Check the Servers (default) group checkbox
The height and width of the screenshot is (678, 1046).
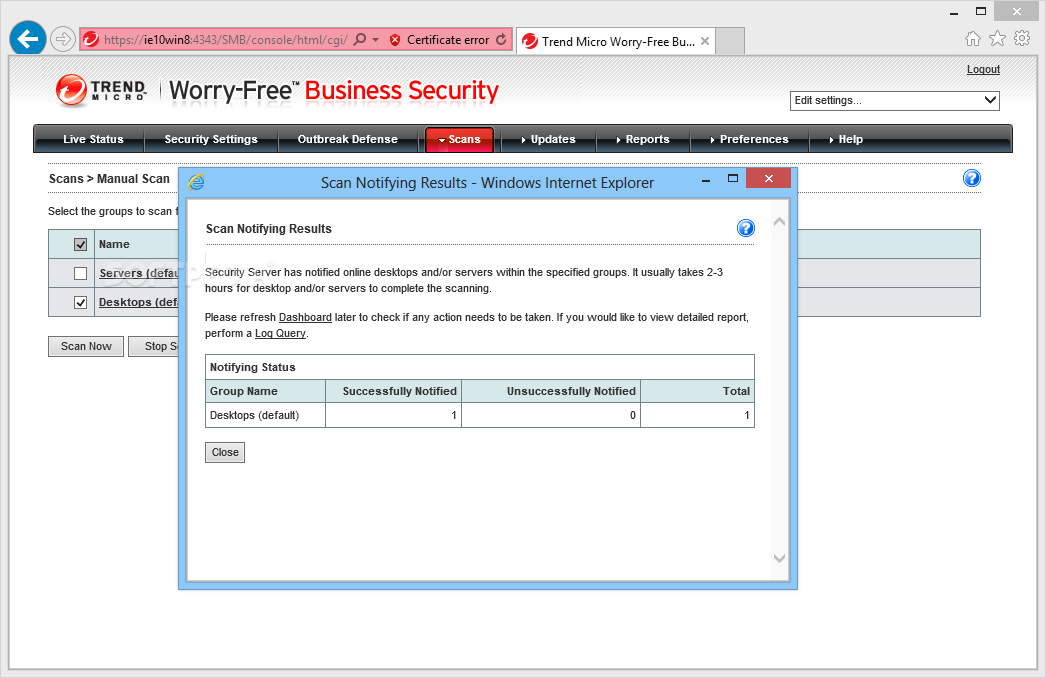[x=80, y=273]
